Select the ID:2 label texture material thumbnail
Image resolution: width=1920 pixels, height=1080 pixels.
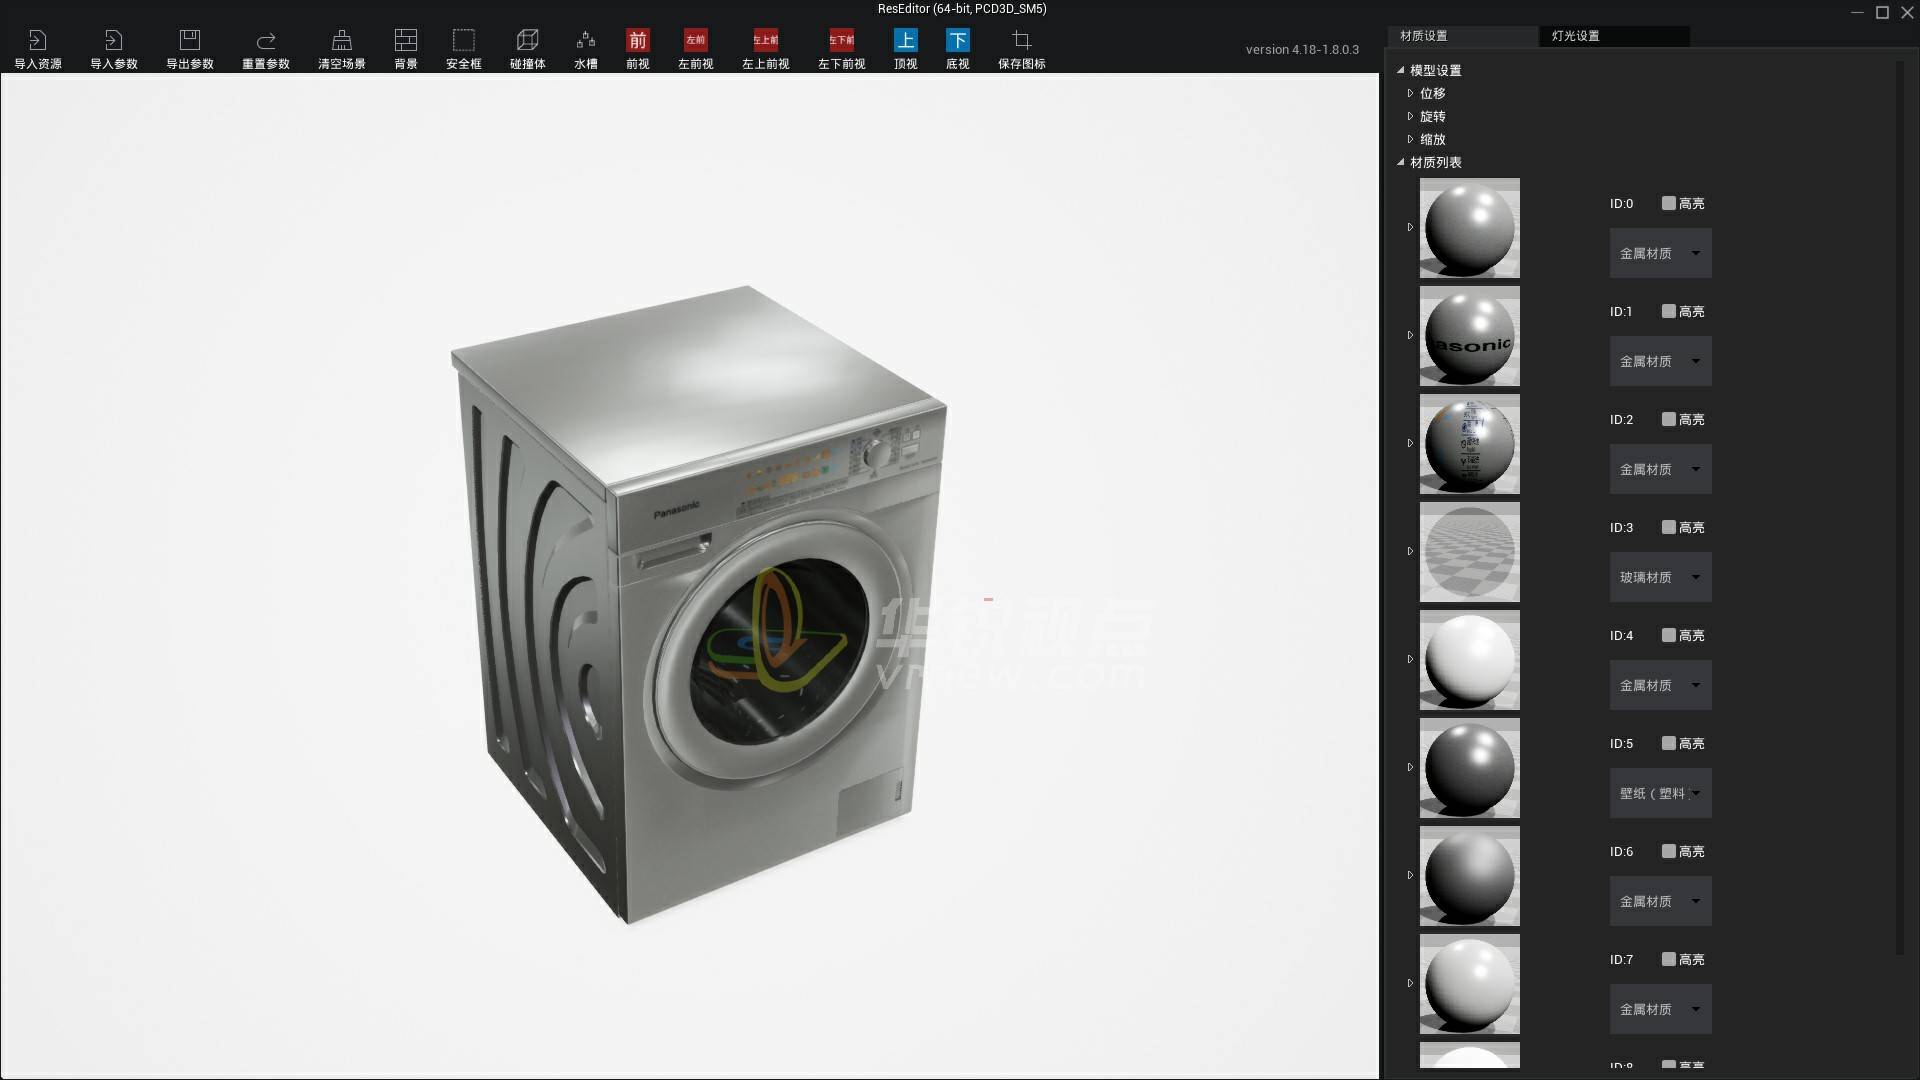1469,444
